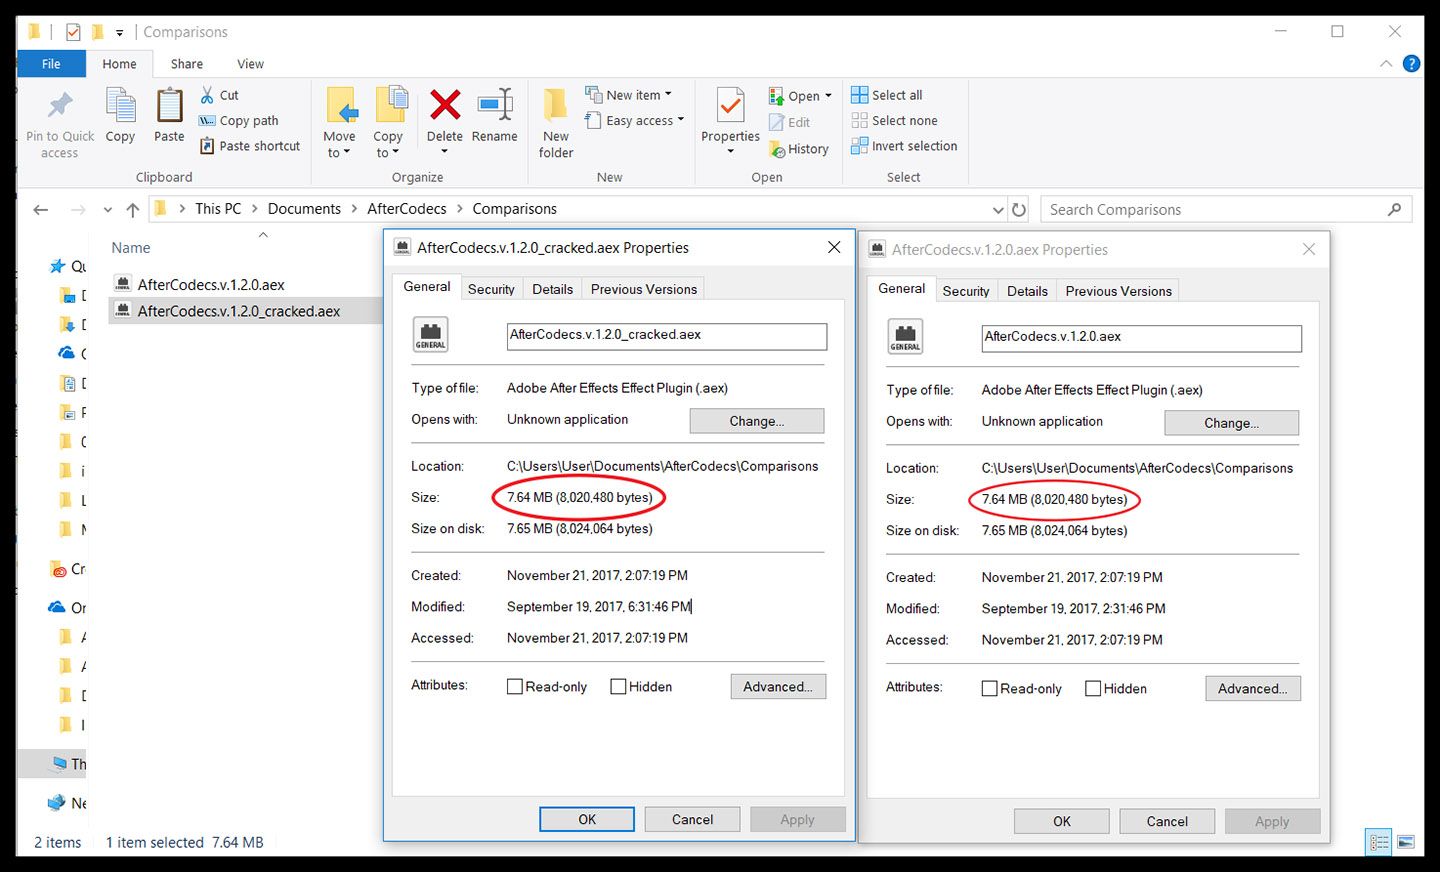The height and width of the screenshot is (872, 1440).
Task: Tick the Hidden checkbox in cracked.aex Properties
Action: (618, 687)
